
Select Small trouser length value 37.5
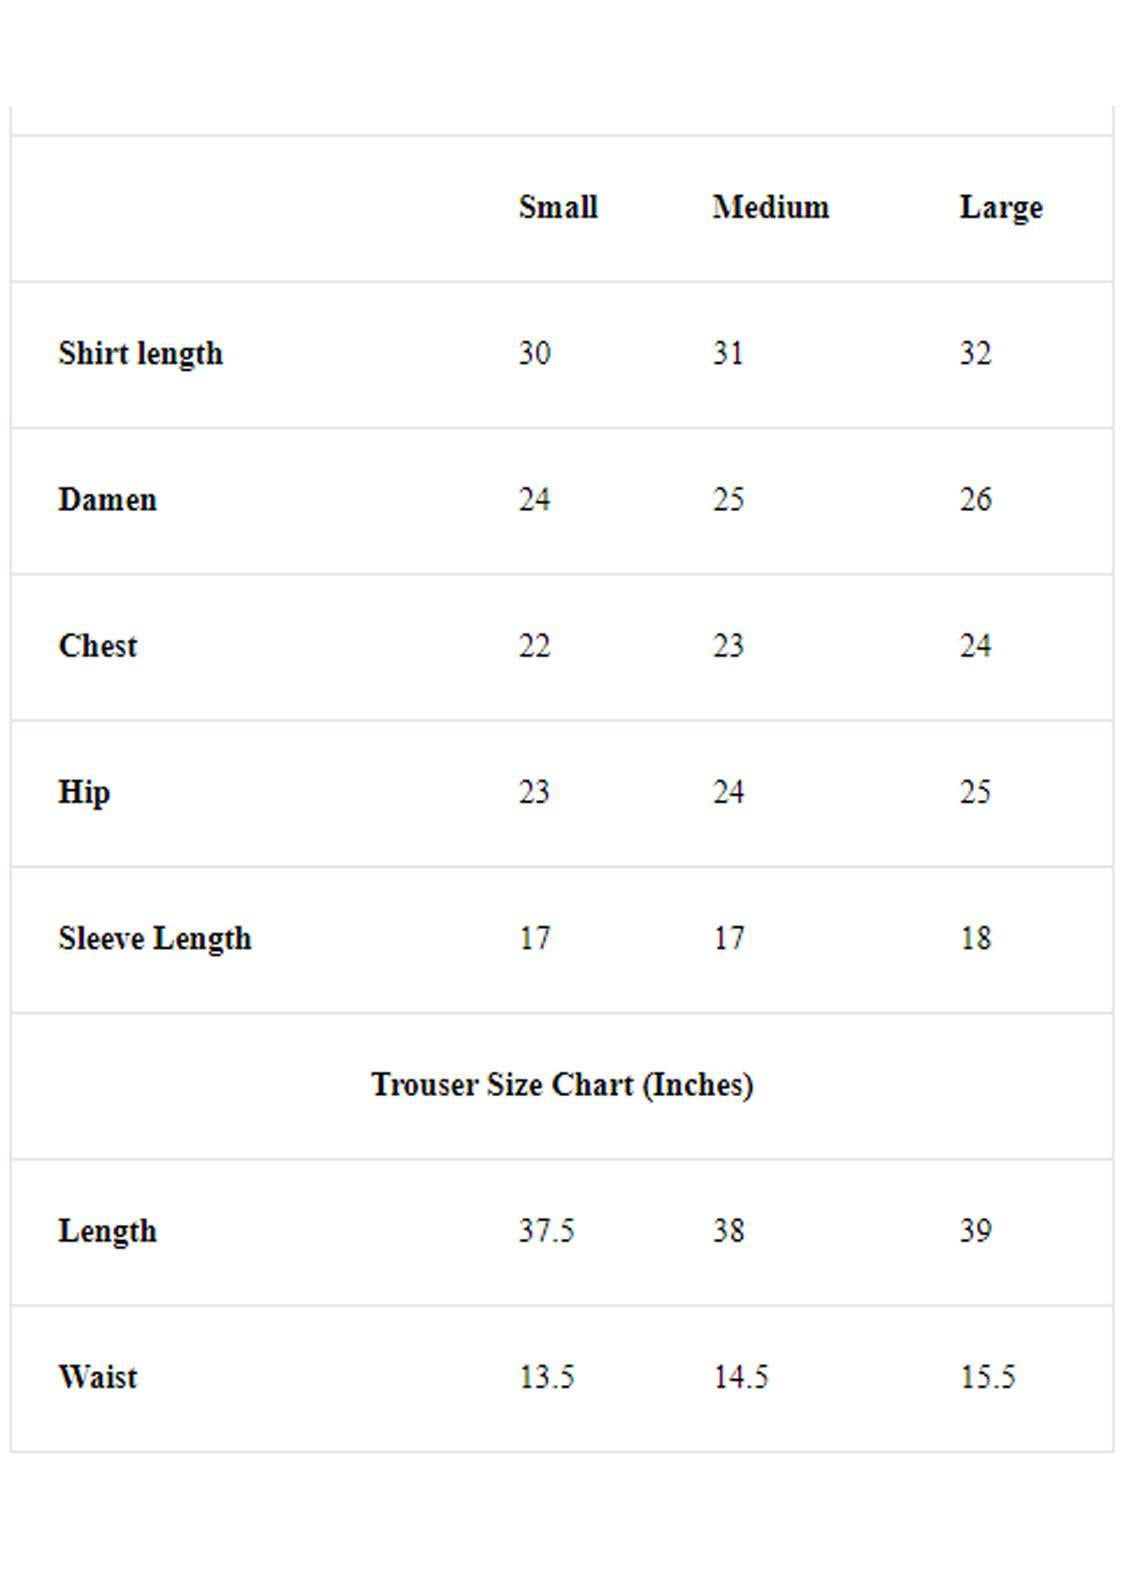[x=546, y=1231]
